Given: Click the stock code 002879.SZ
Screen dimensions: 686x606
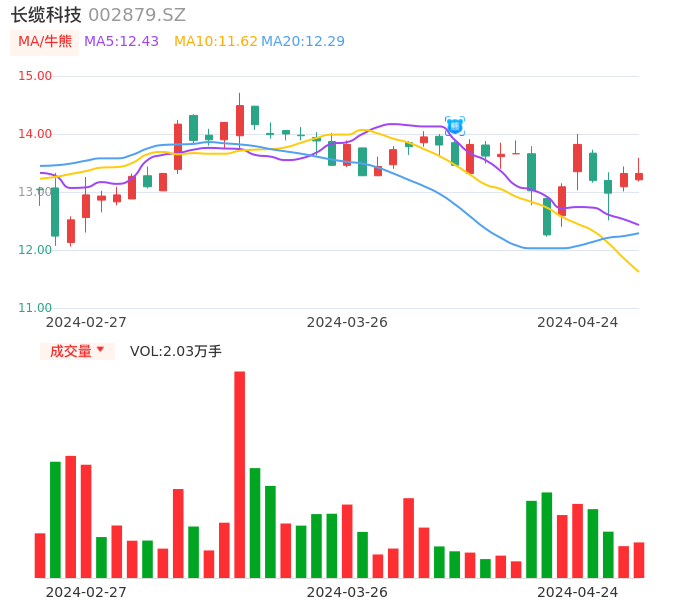Looking at the screenshot, I should (x=137, y=15).
